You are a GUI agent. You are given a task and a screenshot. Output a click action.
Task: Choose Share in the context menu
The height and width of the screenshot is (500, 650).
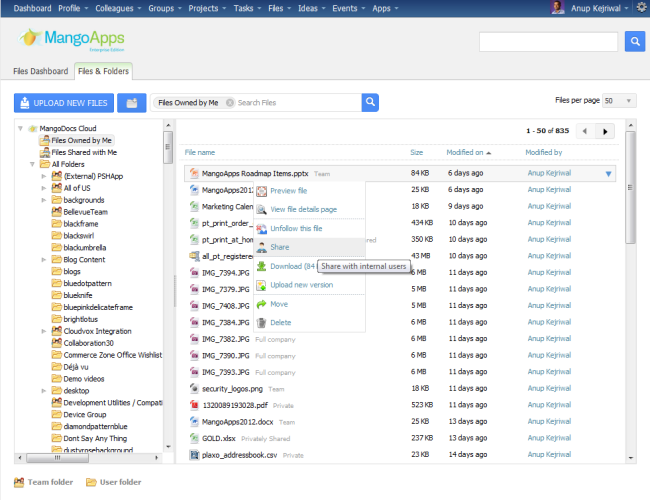pos(309,248)
